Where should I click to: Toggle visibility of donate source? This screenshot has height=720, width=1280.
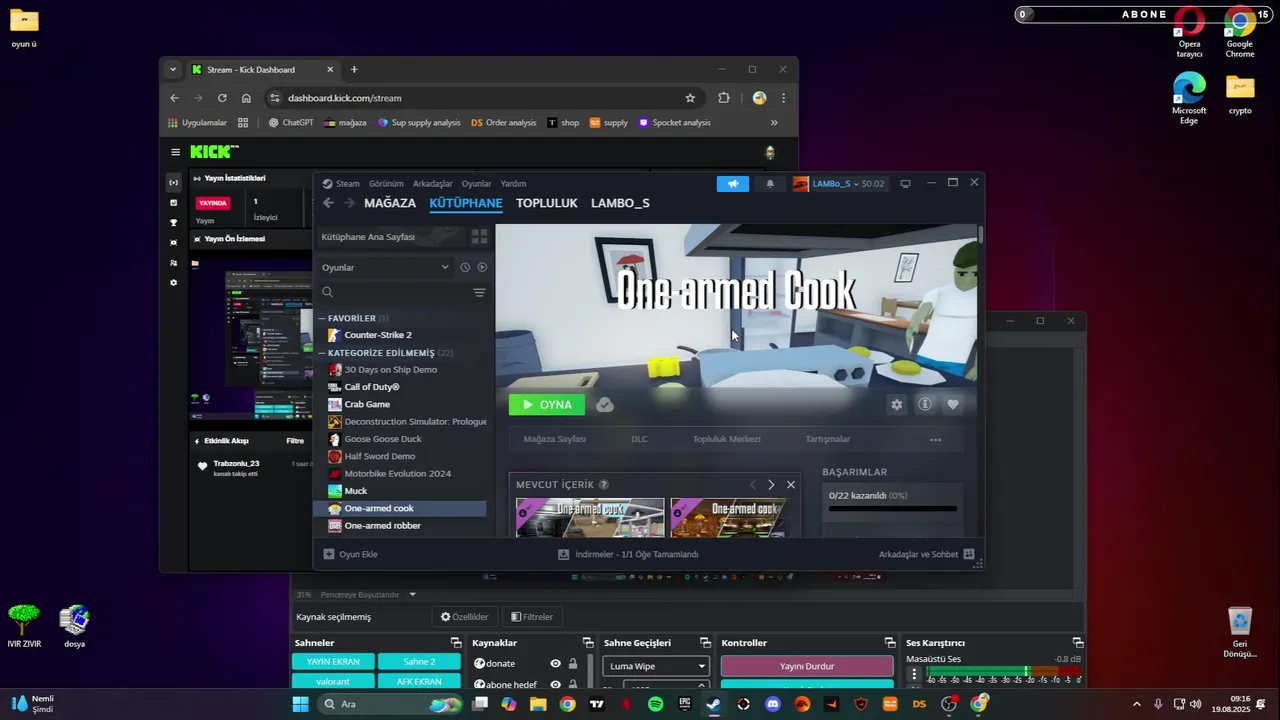(555, 664)
